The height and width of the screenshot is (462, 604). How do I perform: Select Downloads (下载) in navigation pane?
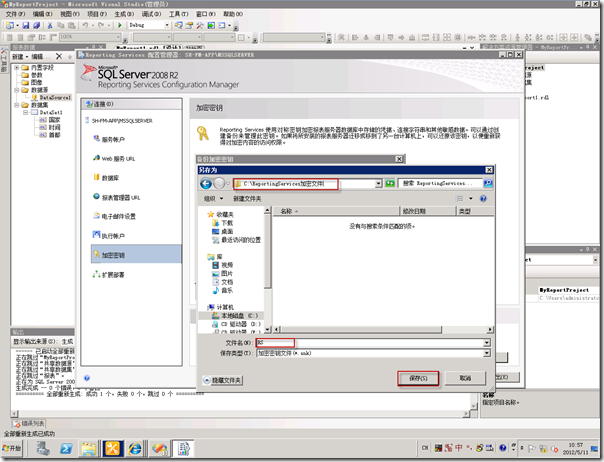223,223
